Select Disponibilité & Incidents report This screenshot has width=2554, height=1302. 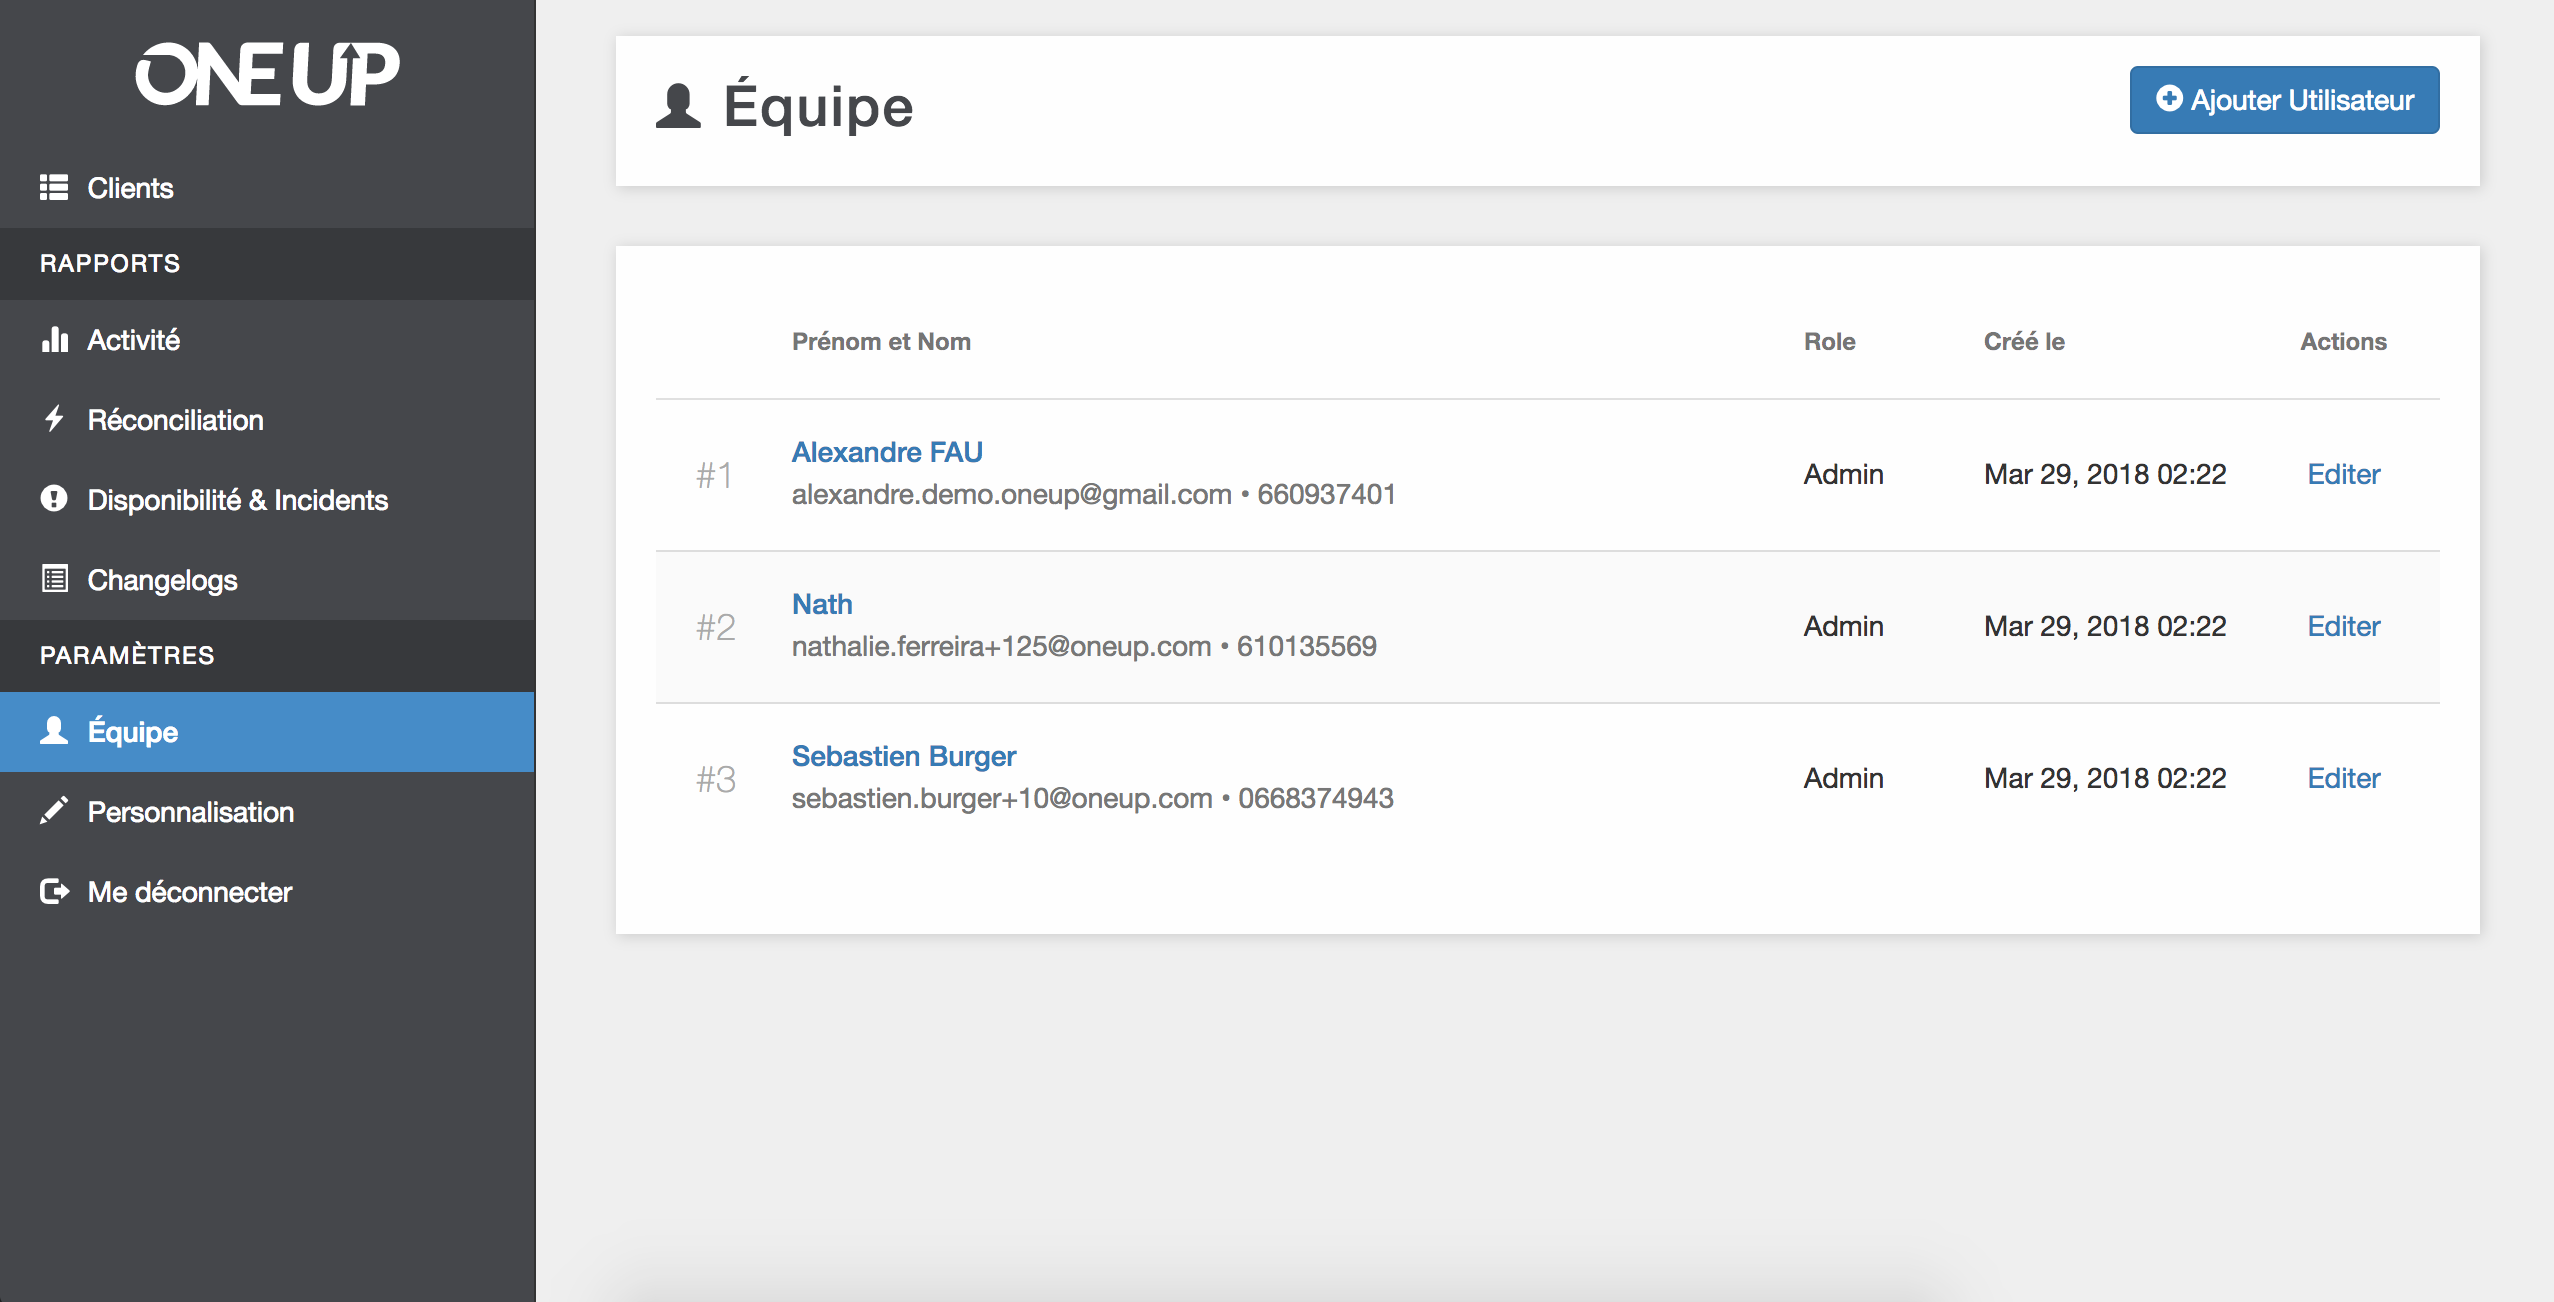coord(237,500)
